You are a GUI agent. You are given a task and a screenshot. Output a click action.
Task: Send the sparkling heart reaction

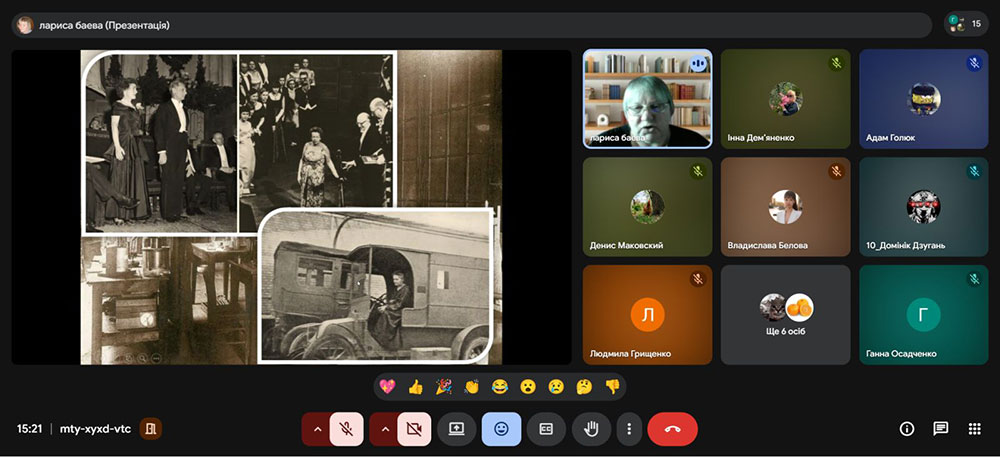[387, 386]
